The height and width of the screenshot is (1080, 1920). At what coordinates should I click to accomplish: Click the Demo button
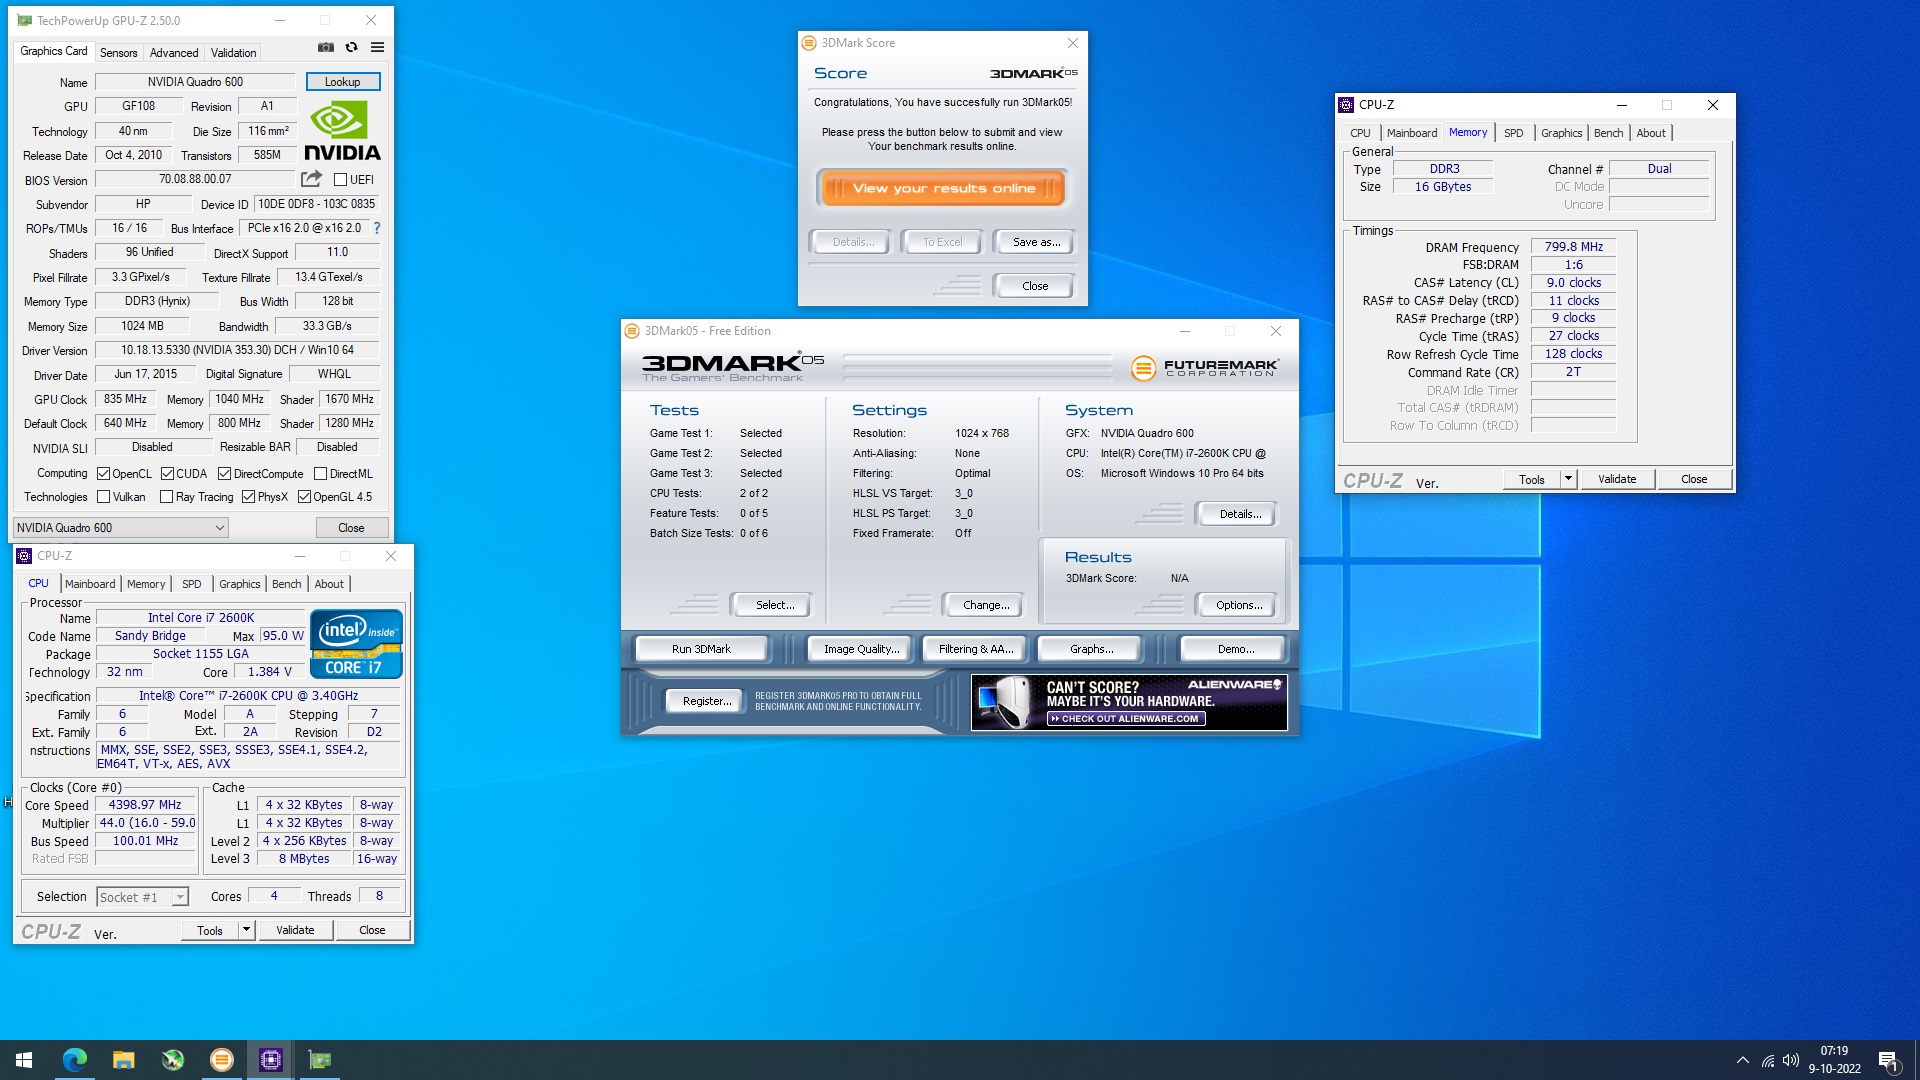(x=1235, y=649)
